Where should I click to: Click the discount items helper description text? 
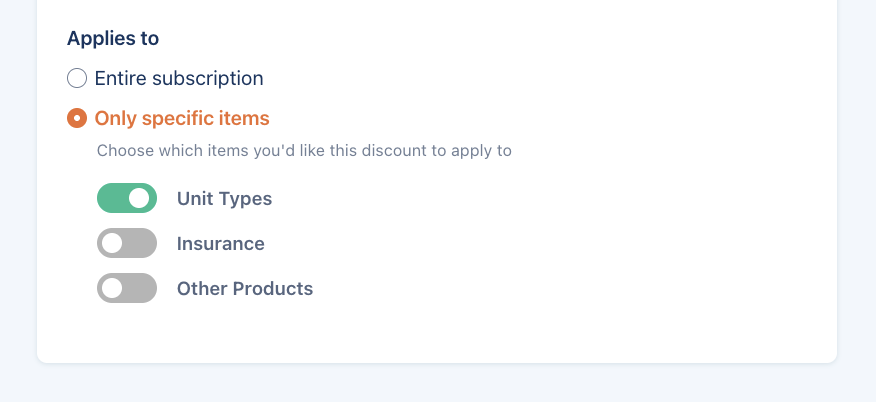click(304, 151)
